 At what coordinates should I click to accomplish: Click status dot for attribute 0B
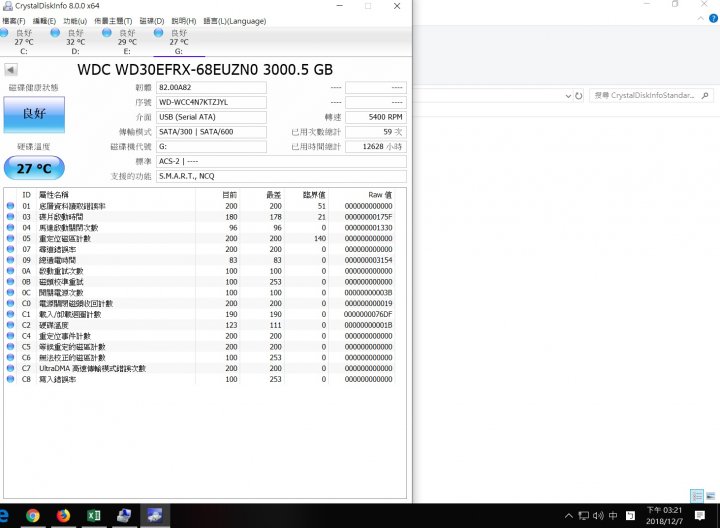pyautogui.click(x=11, y=281)
